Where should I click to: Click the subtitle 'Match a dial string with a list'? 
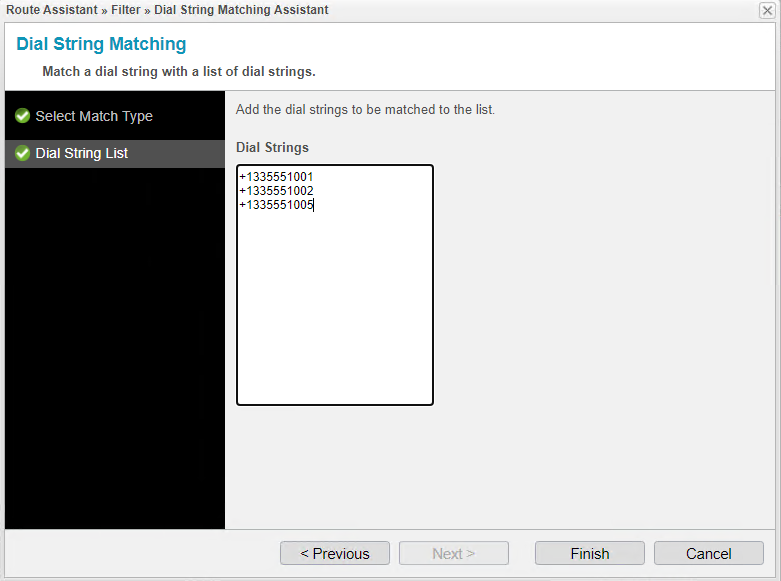(x=179, y=72)
